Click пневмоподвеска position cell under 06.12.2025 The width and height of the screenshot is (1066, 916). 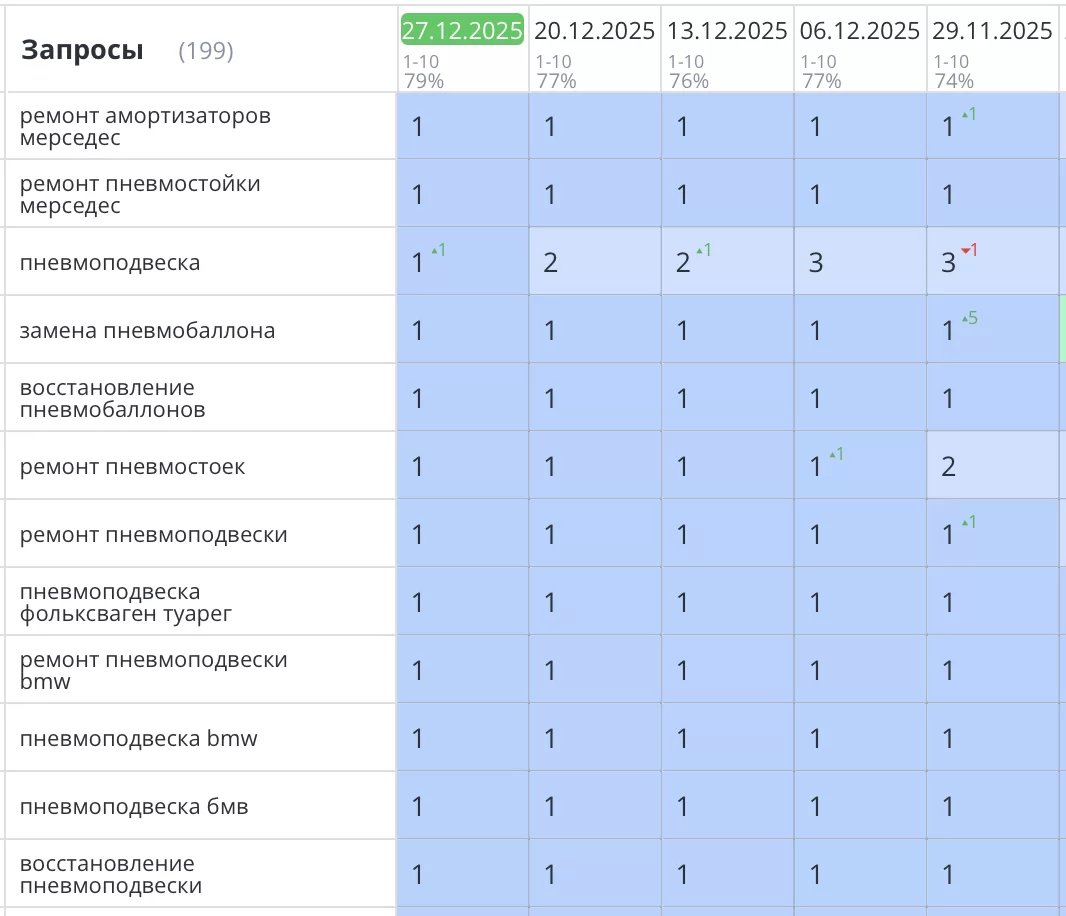(816, 262)
